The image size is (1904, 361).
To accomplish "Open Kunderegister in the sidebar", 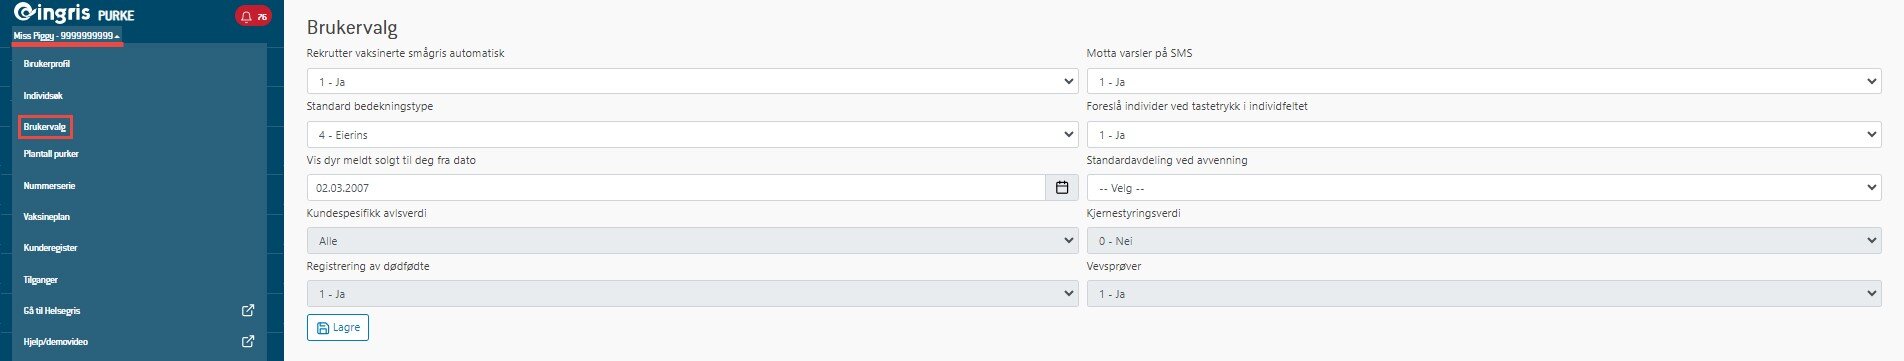I will [50, 248].
